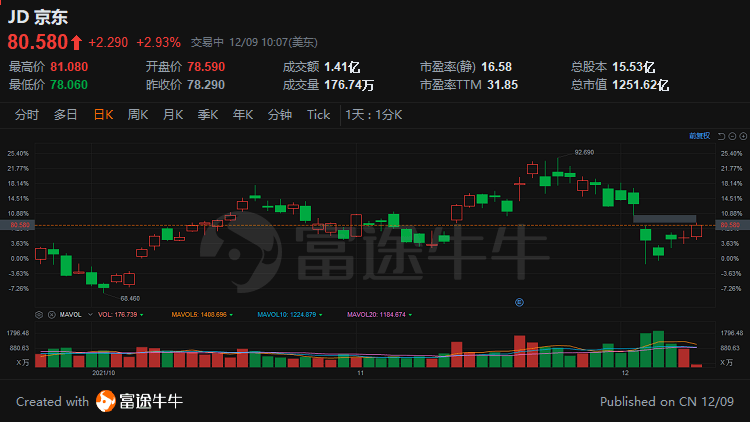Image resolution: width=750 pixels, height=422 pixels.
Task: Open the MAVOL20 line dropdown
Action: pyautogui.click(x=410, y=314)
